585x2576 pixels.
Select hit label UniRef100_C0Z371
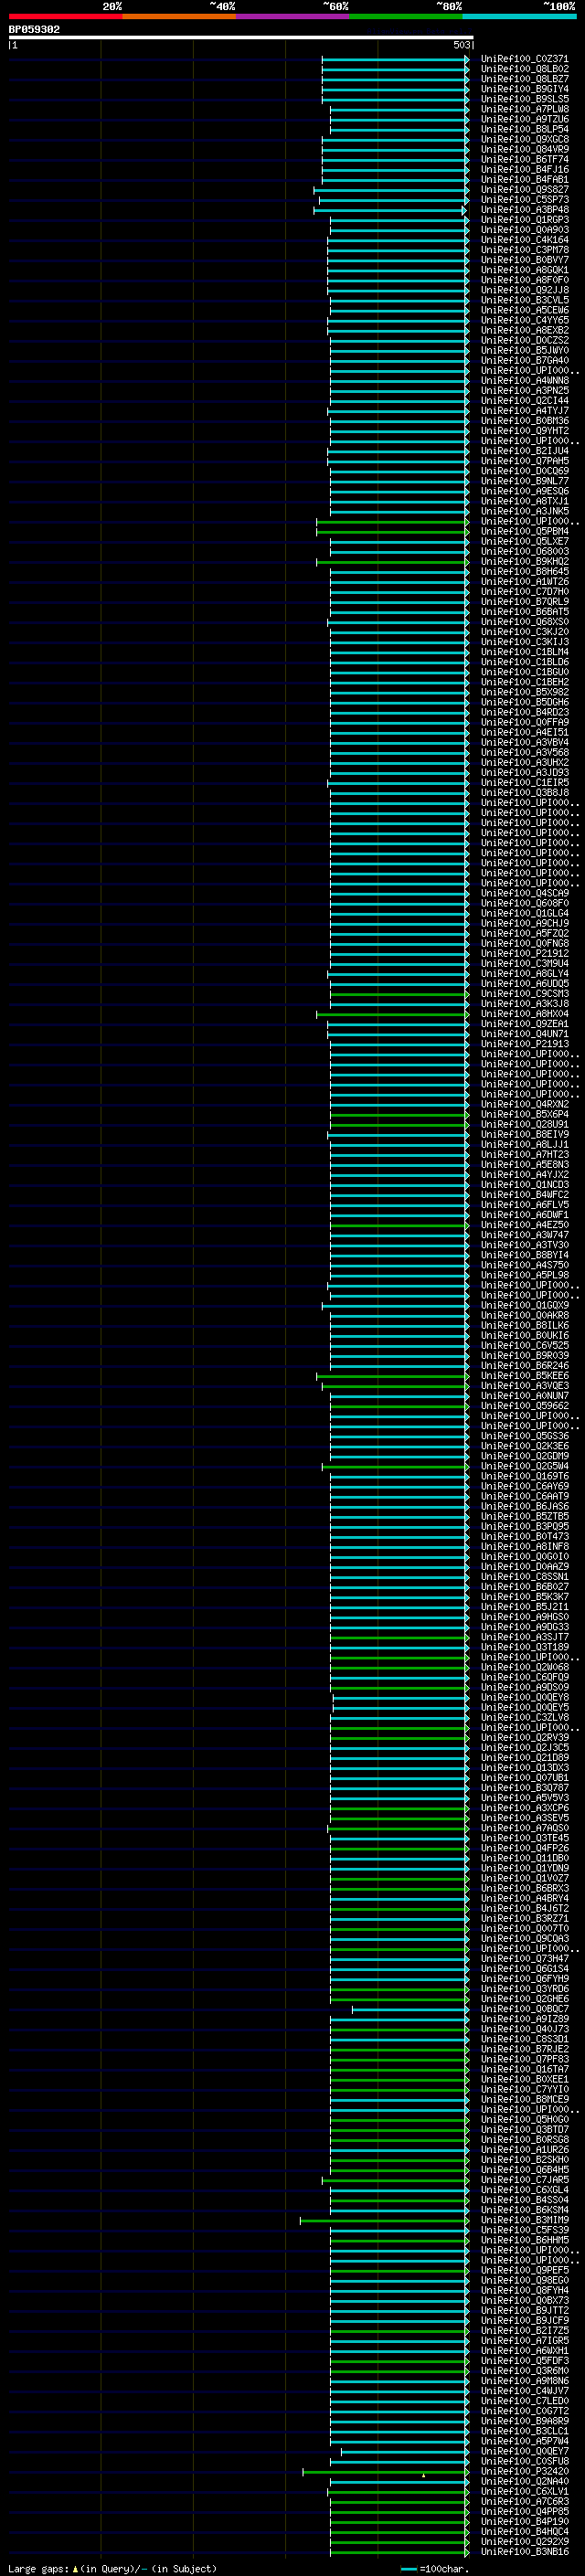[x=524, y=59]
